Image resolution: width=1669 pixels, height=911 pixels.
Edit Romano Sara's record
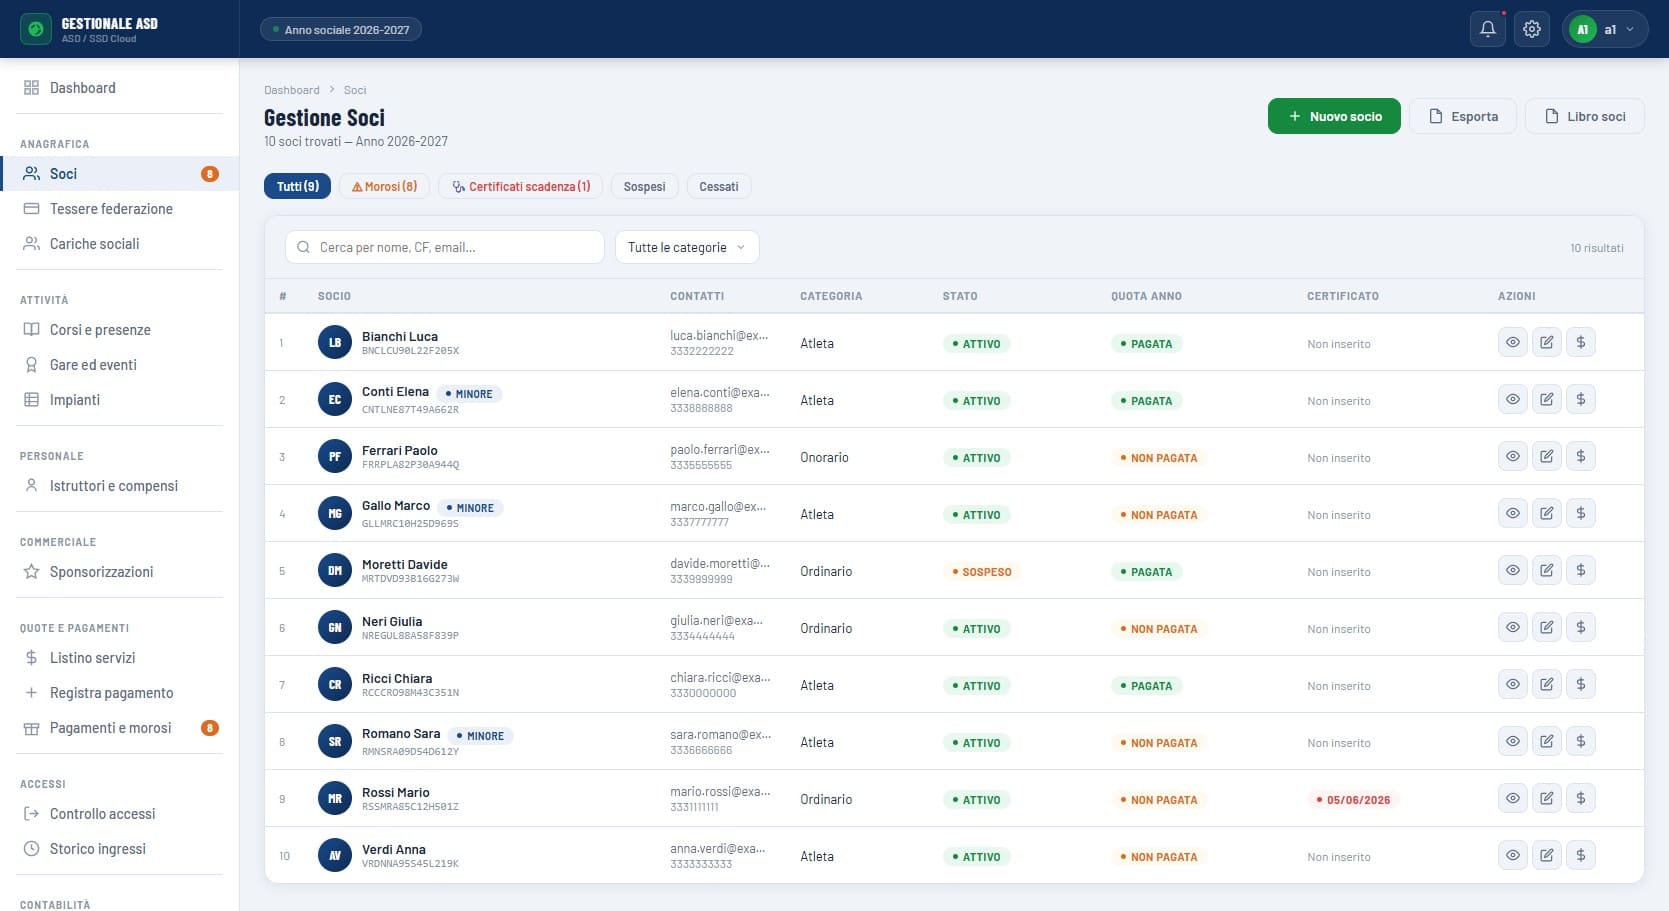[1547, 741]
